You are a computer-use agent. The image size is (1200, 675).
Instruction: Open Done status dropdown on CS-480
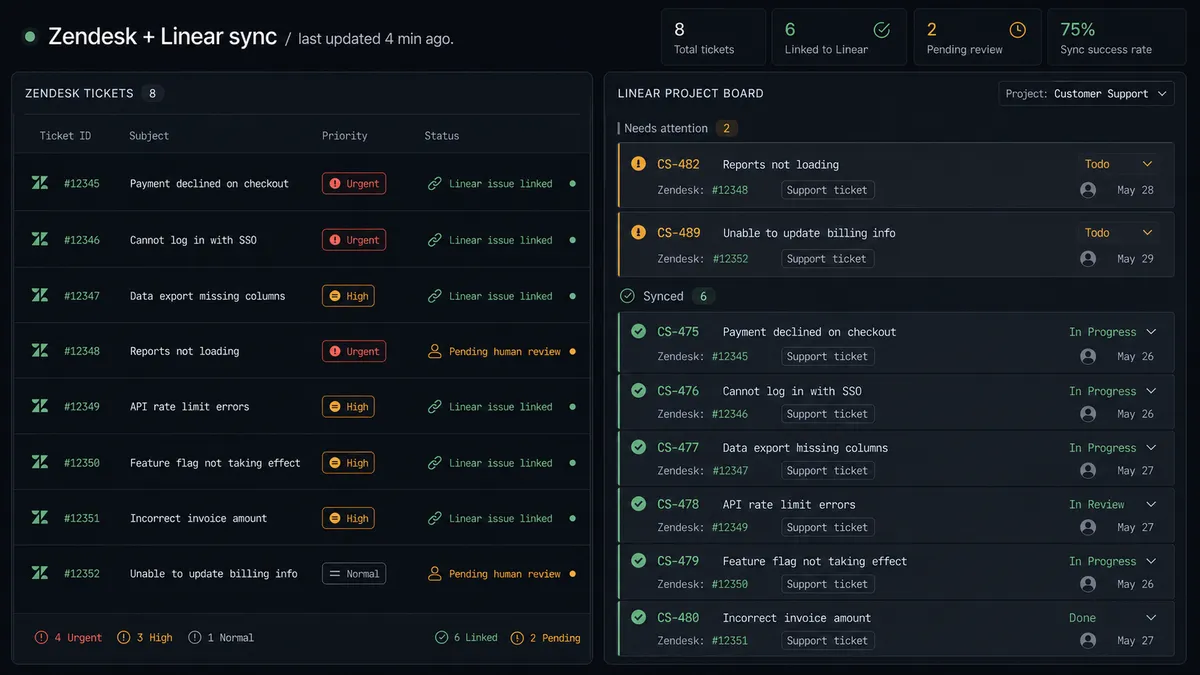tap(1113, 618)
